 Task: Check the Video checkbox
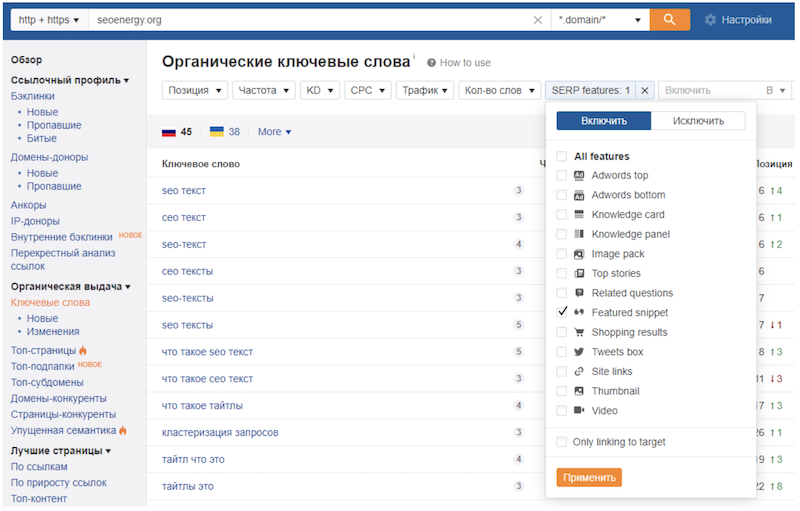click(x=562, y=411)
